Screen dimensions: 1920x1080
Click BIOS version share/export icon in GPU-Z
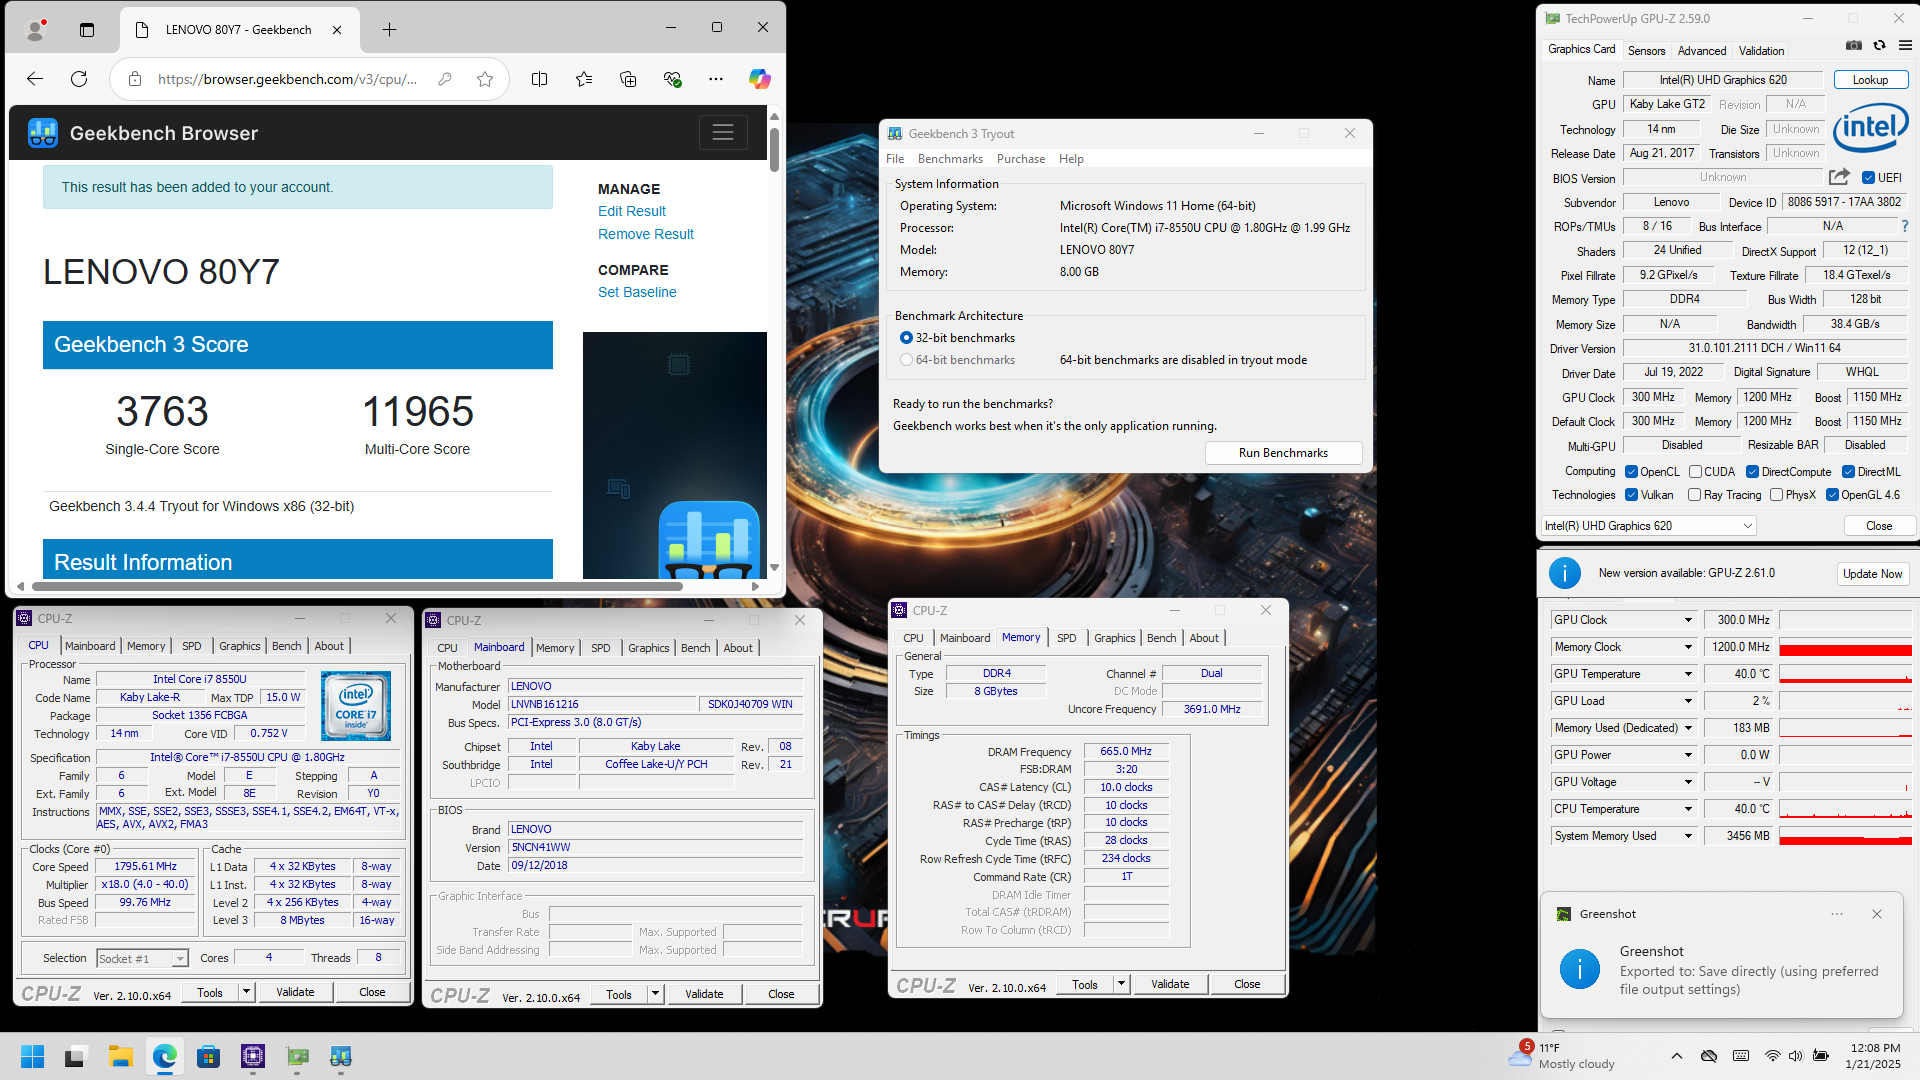[1839, 177]
